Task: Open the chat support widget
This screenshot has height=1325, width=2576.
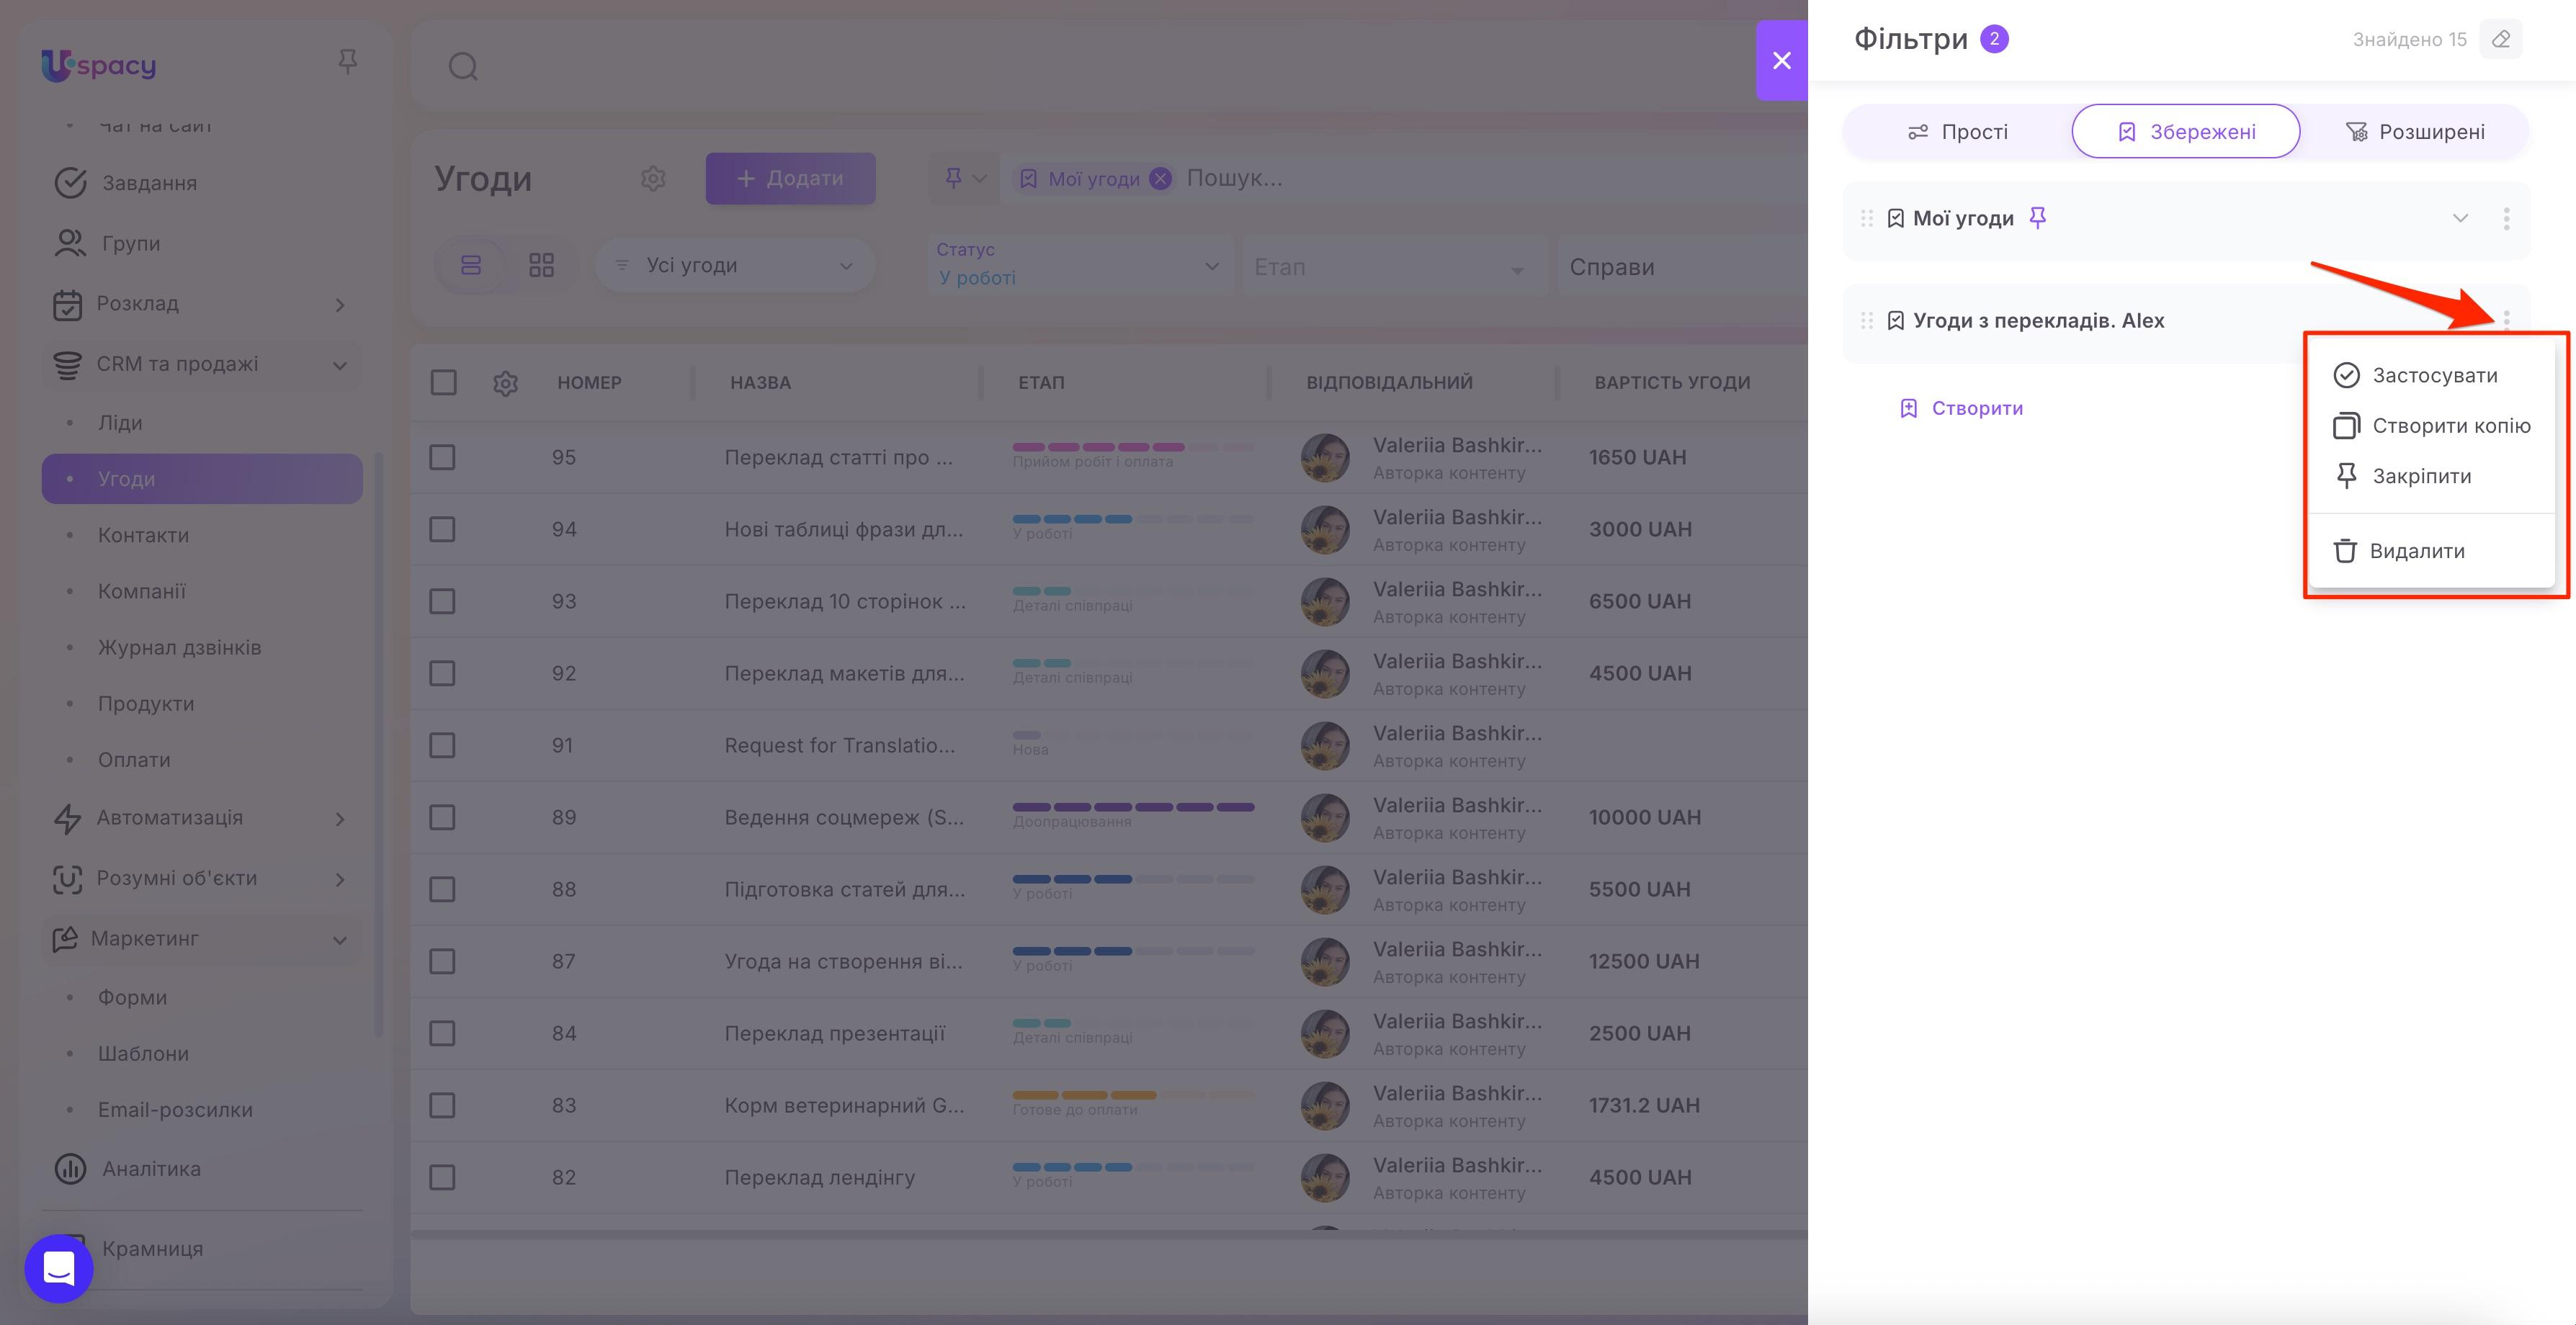Action: click(59, 1268)
